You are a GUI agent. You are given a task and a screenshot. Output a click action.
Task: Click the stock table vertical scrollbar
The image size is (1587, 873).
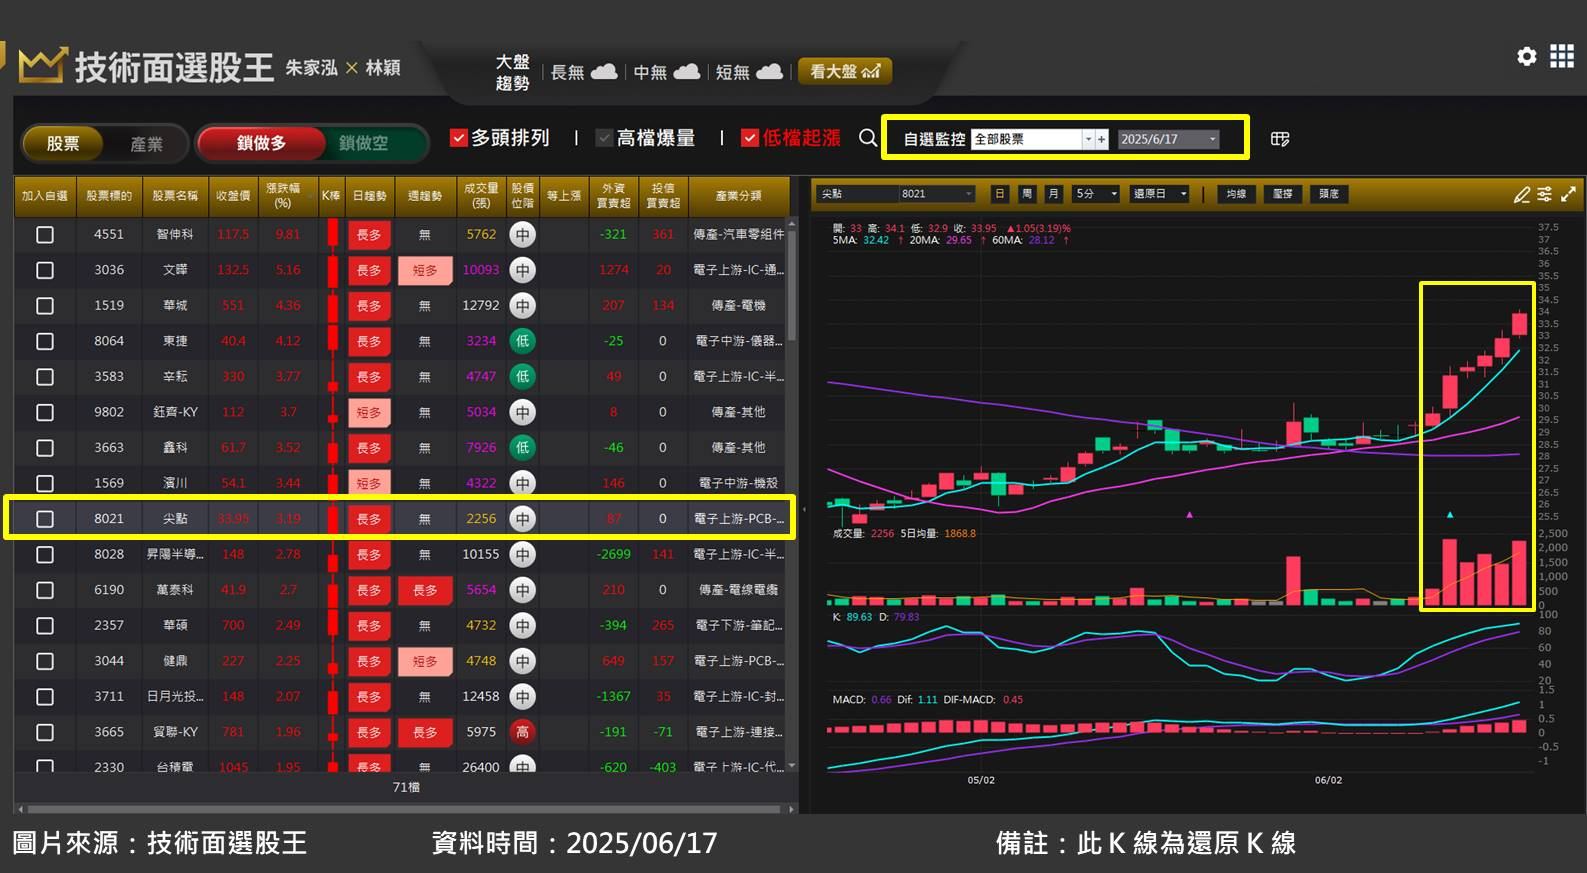click(792, 285)
